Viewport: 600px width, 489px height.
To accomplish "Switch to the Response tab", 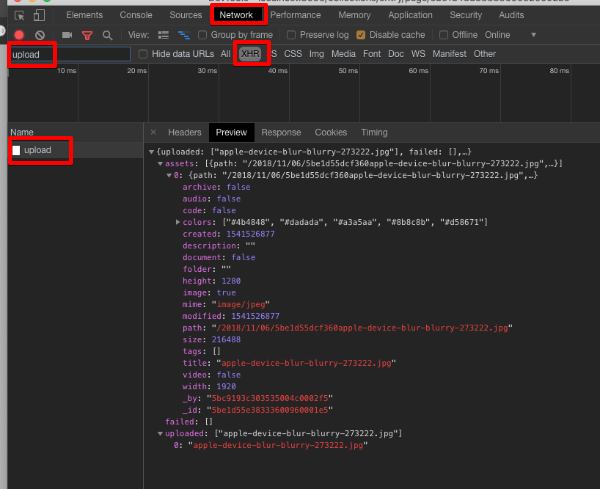I will click(x=281, y=132).
